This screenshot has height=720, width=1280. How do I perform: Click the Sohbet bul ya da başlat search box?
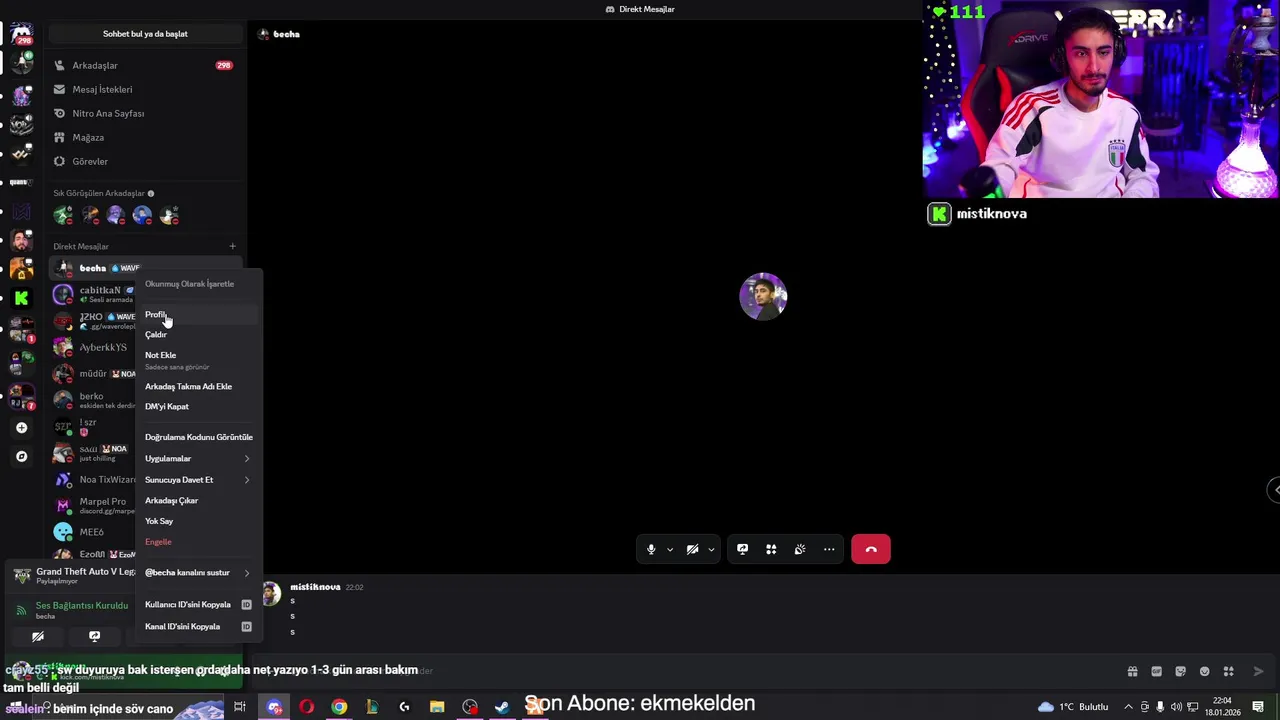pos(145,34)
